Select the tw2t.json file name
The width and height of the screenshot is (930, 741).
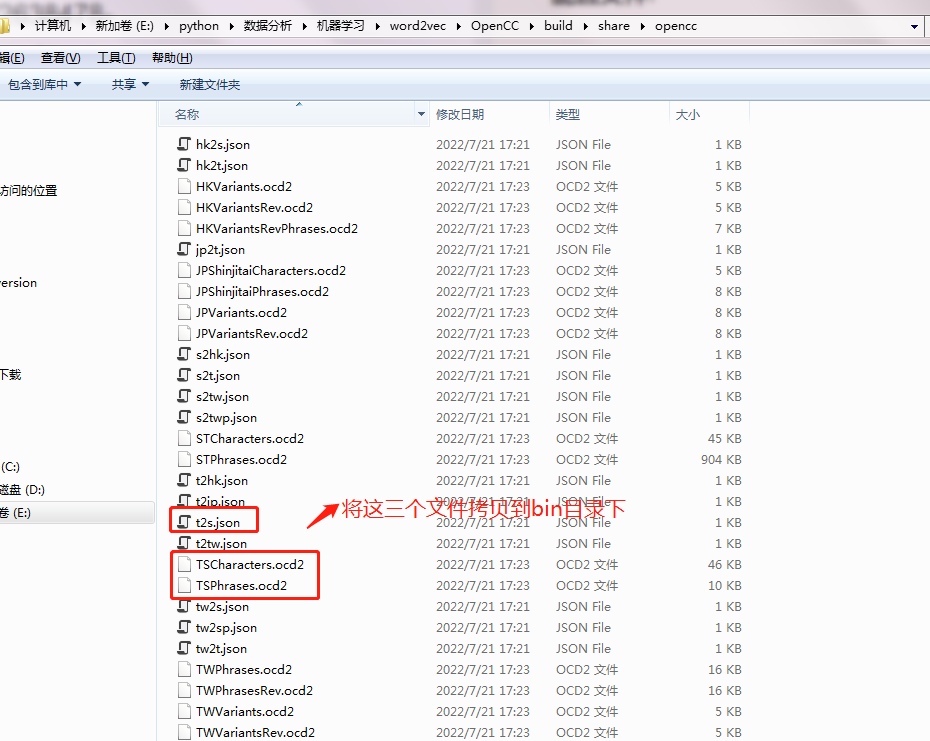click(x=221, y=648)
